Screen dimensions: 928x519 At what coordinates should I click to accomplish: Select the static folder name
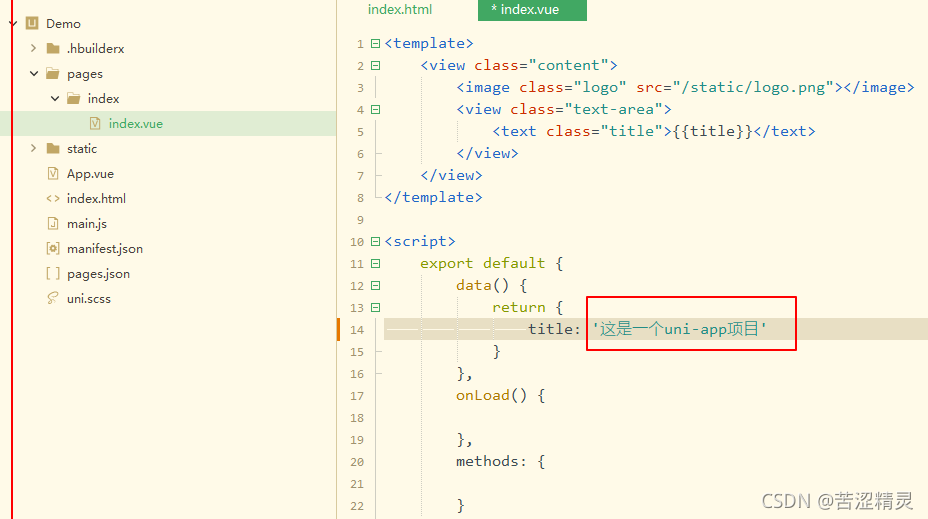click(82, 149)
